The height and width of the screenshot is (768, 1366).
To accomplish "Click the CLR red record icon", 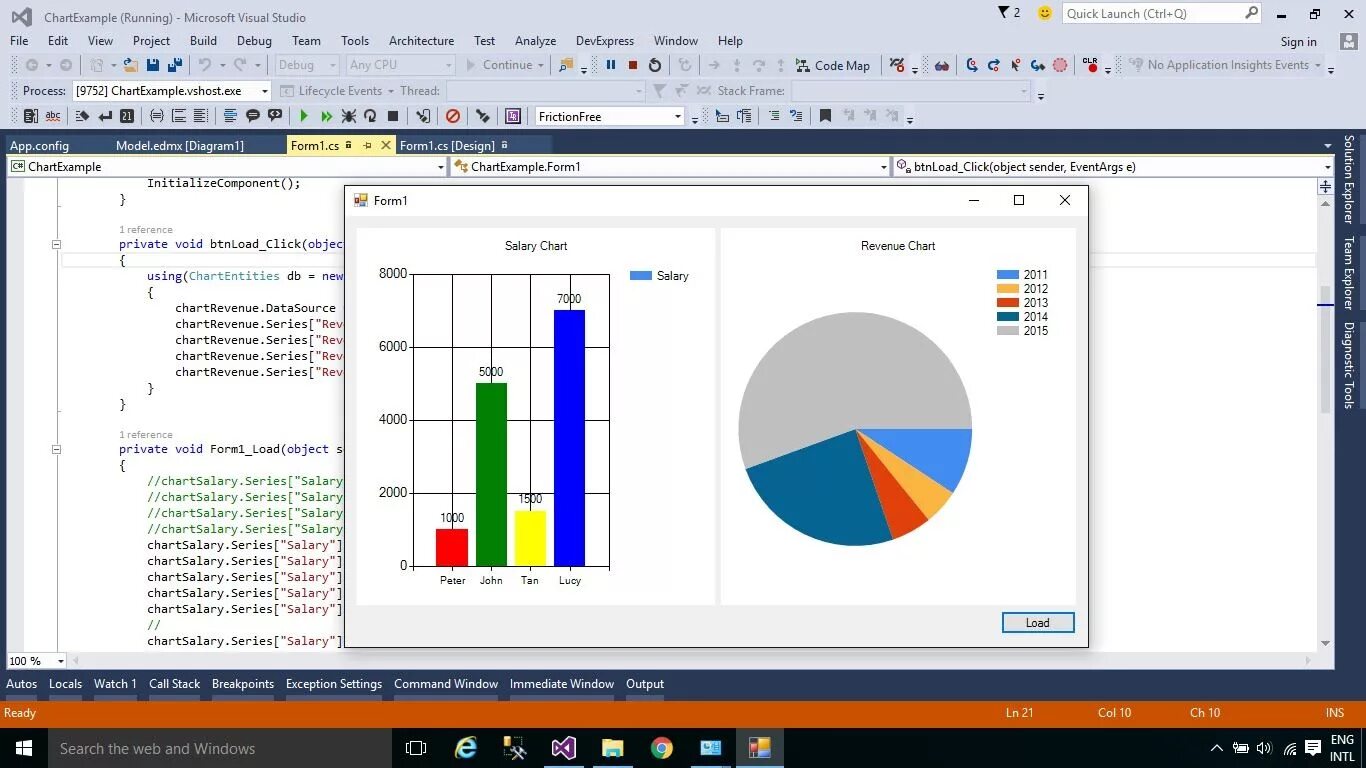I will (x=1090, y=65).
